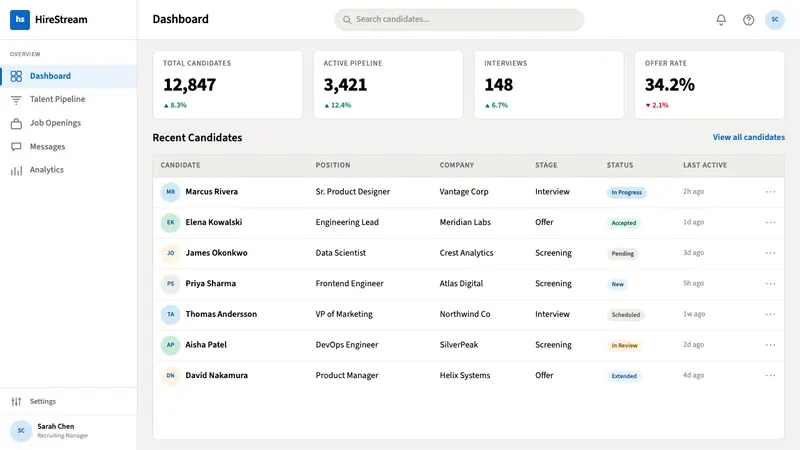
Task: Open the SC profile avatar in header
Action: click(774, 19)
